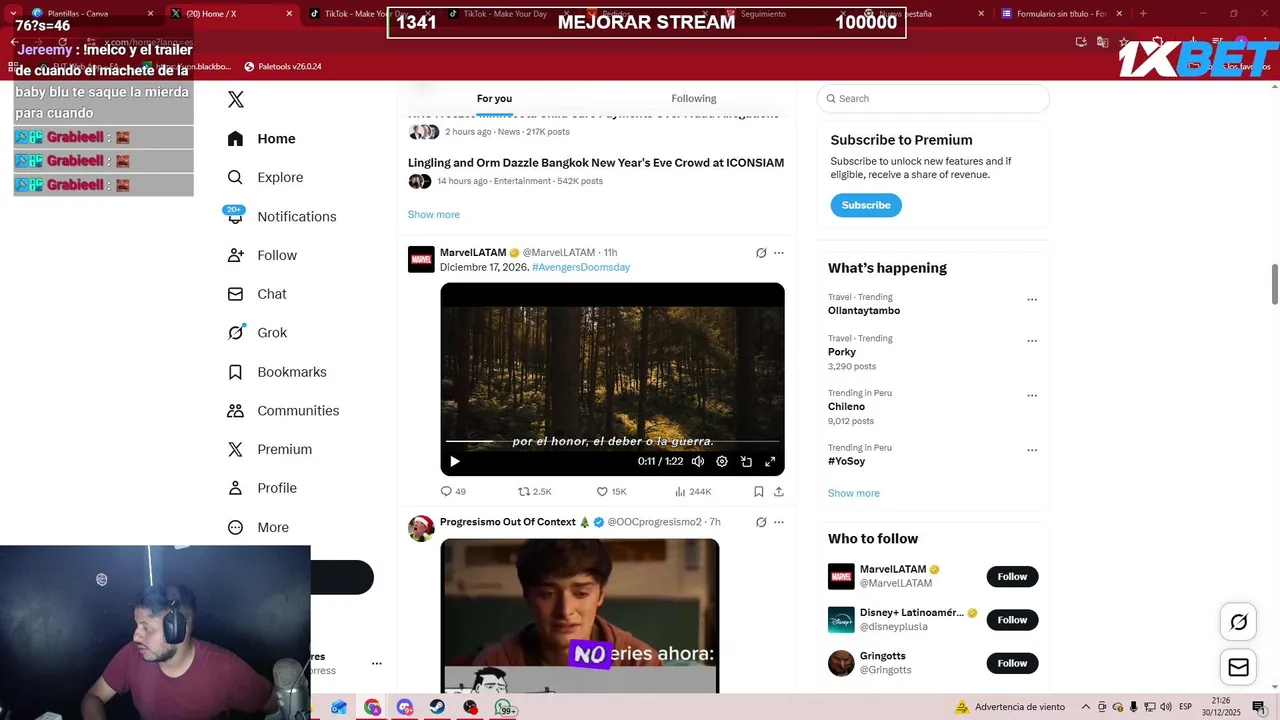The width and height of the screenshot is (1280, 720).
Task: Repost the MarvelLATAM post
Action: point(534,492)
